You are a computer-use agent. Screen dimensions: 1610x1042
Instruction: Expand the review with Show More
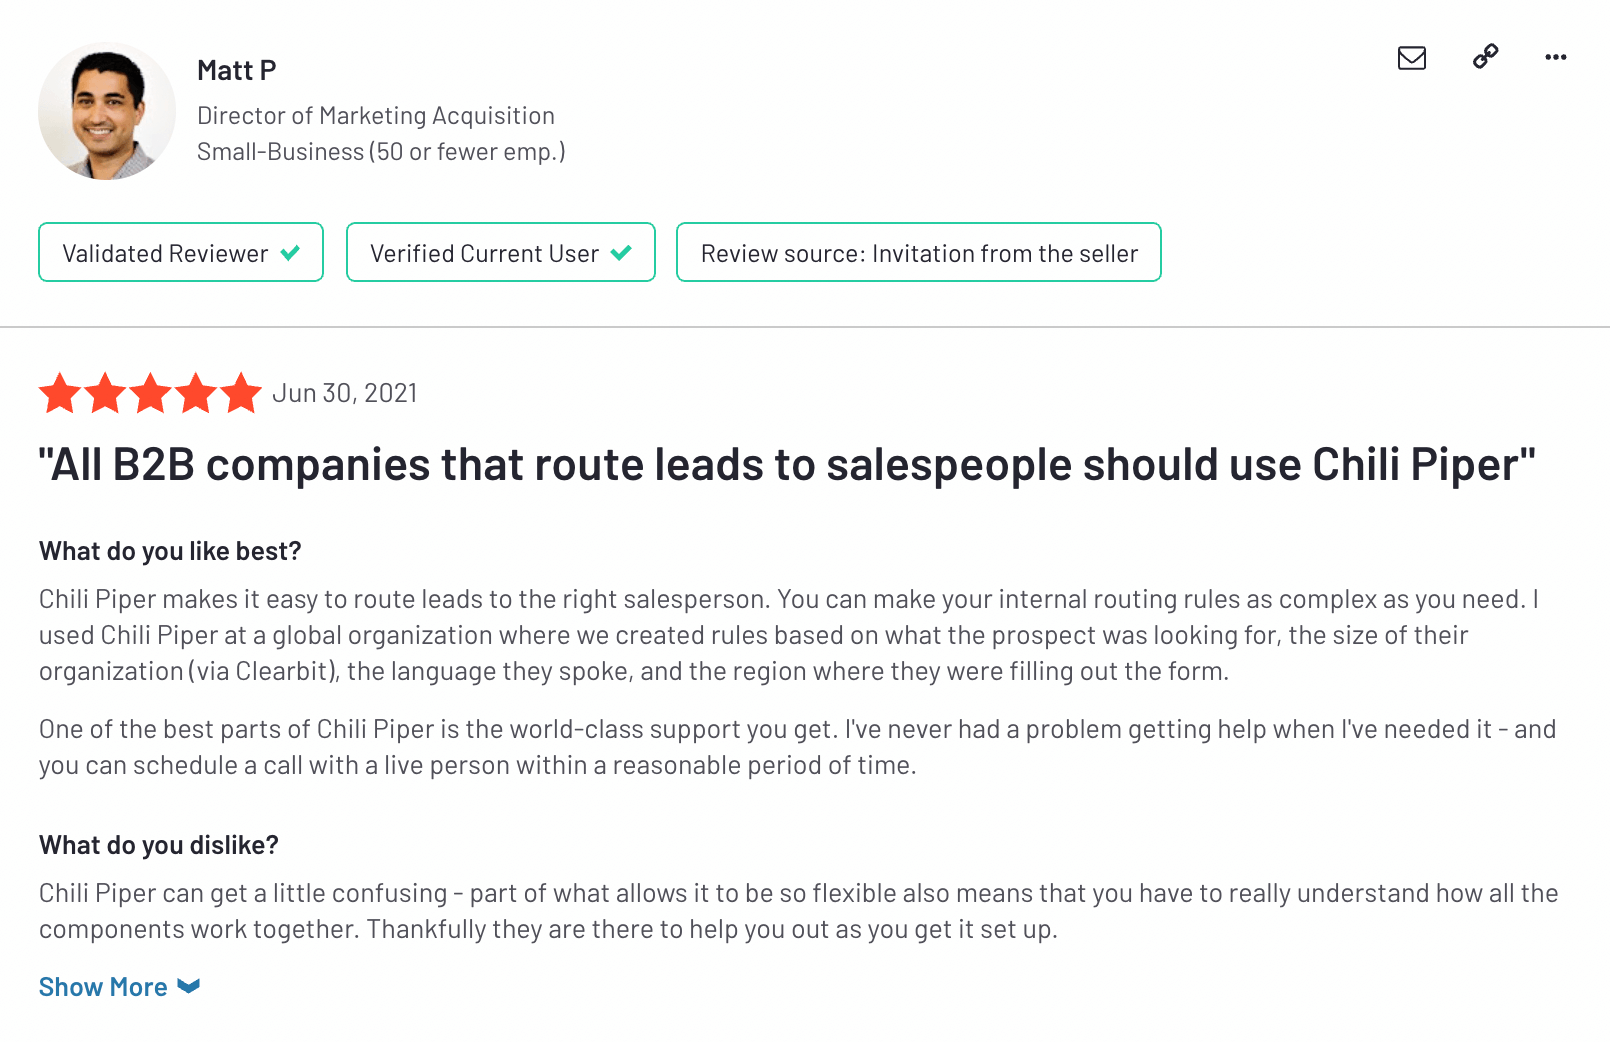click(103, 987)
